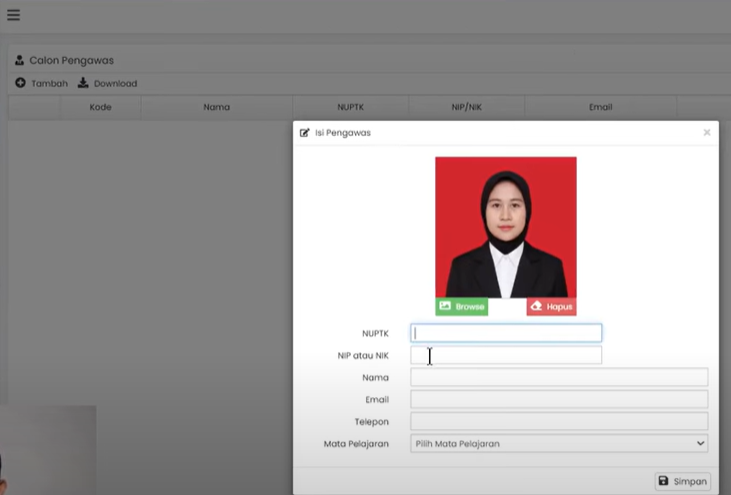Click the Mata Pelajaran field label
Image resolution: width=731 pixels, height=495 pixels.
tap(356, 444)
